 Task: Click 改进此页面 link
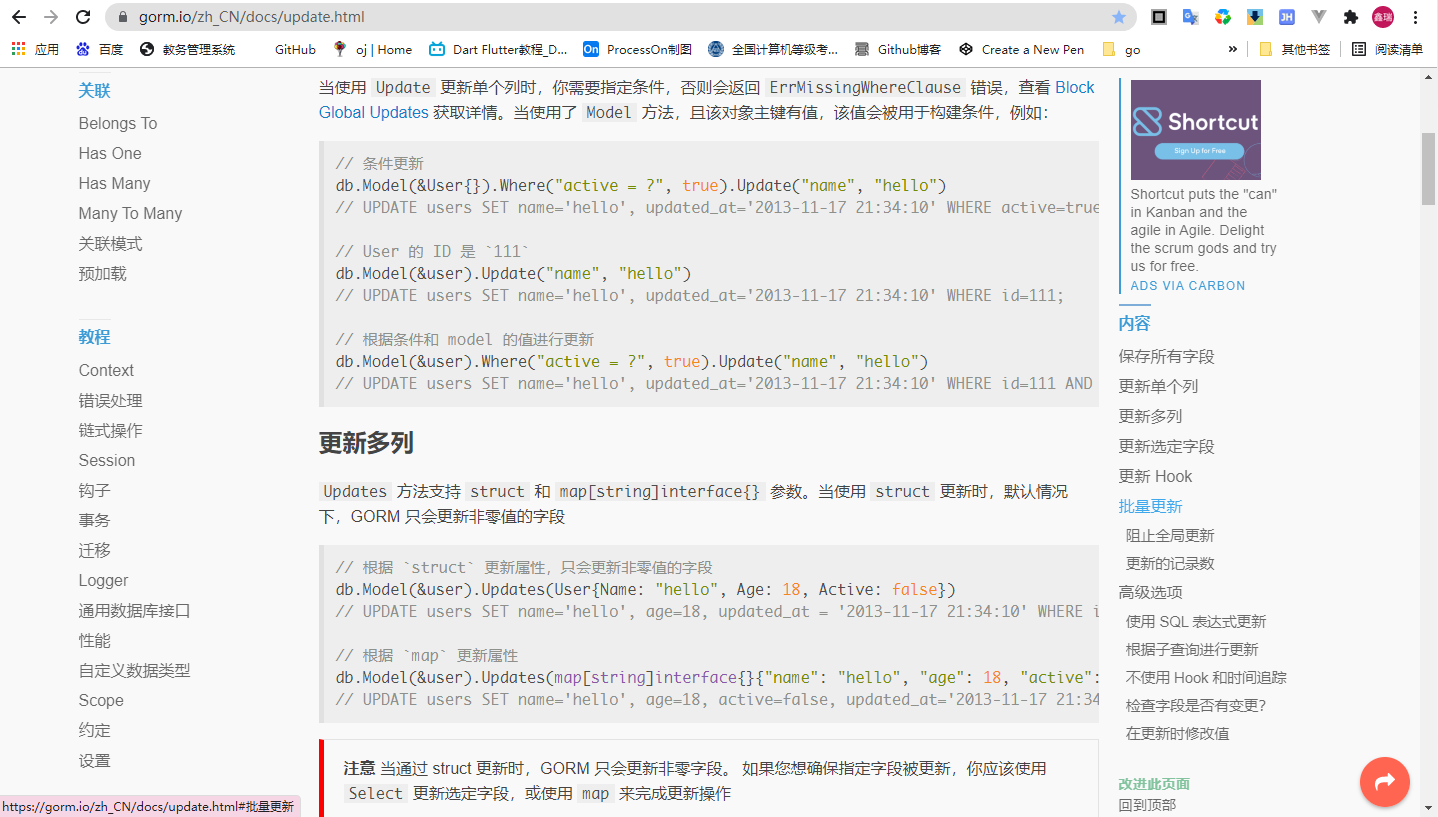tap(1154, 784)
